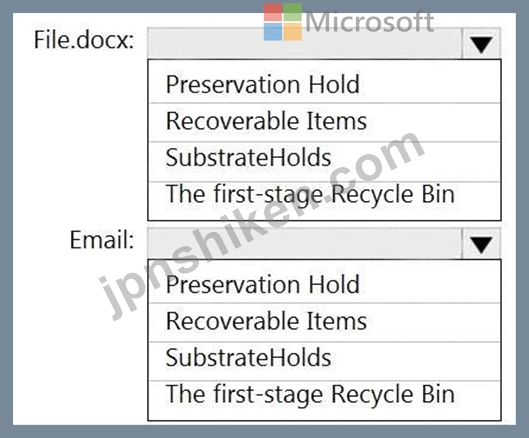Click the Email label
This screenshot has height=438, width=529.
pyautogui.click(x=102, y=240)
